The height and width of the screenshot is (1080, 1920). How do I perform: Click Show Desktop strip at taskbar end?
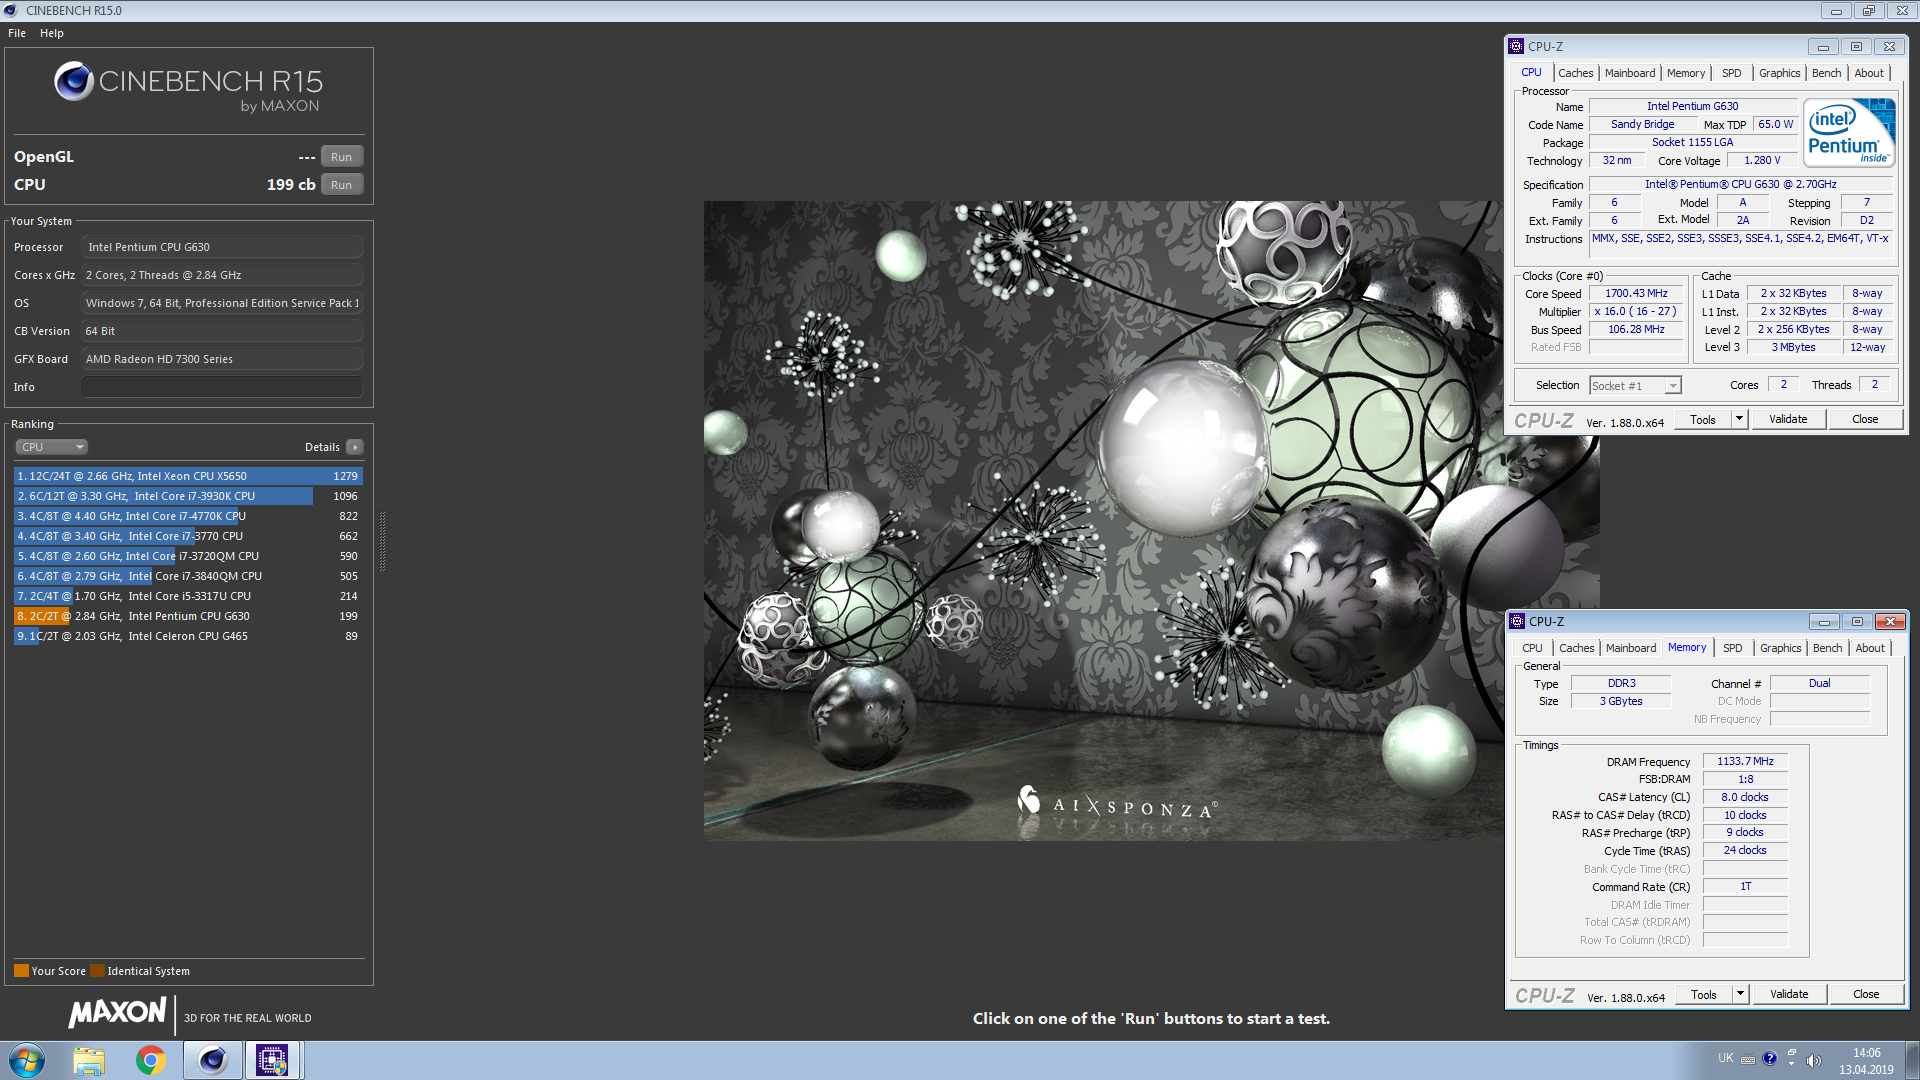click(x=1912, y=1060)
